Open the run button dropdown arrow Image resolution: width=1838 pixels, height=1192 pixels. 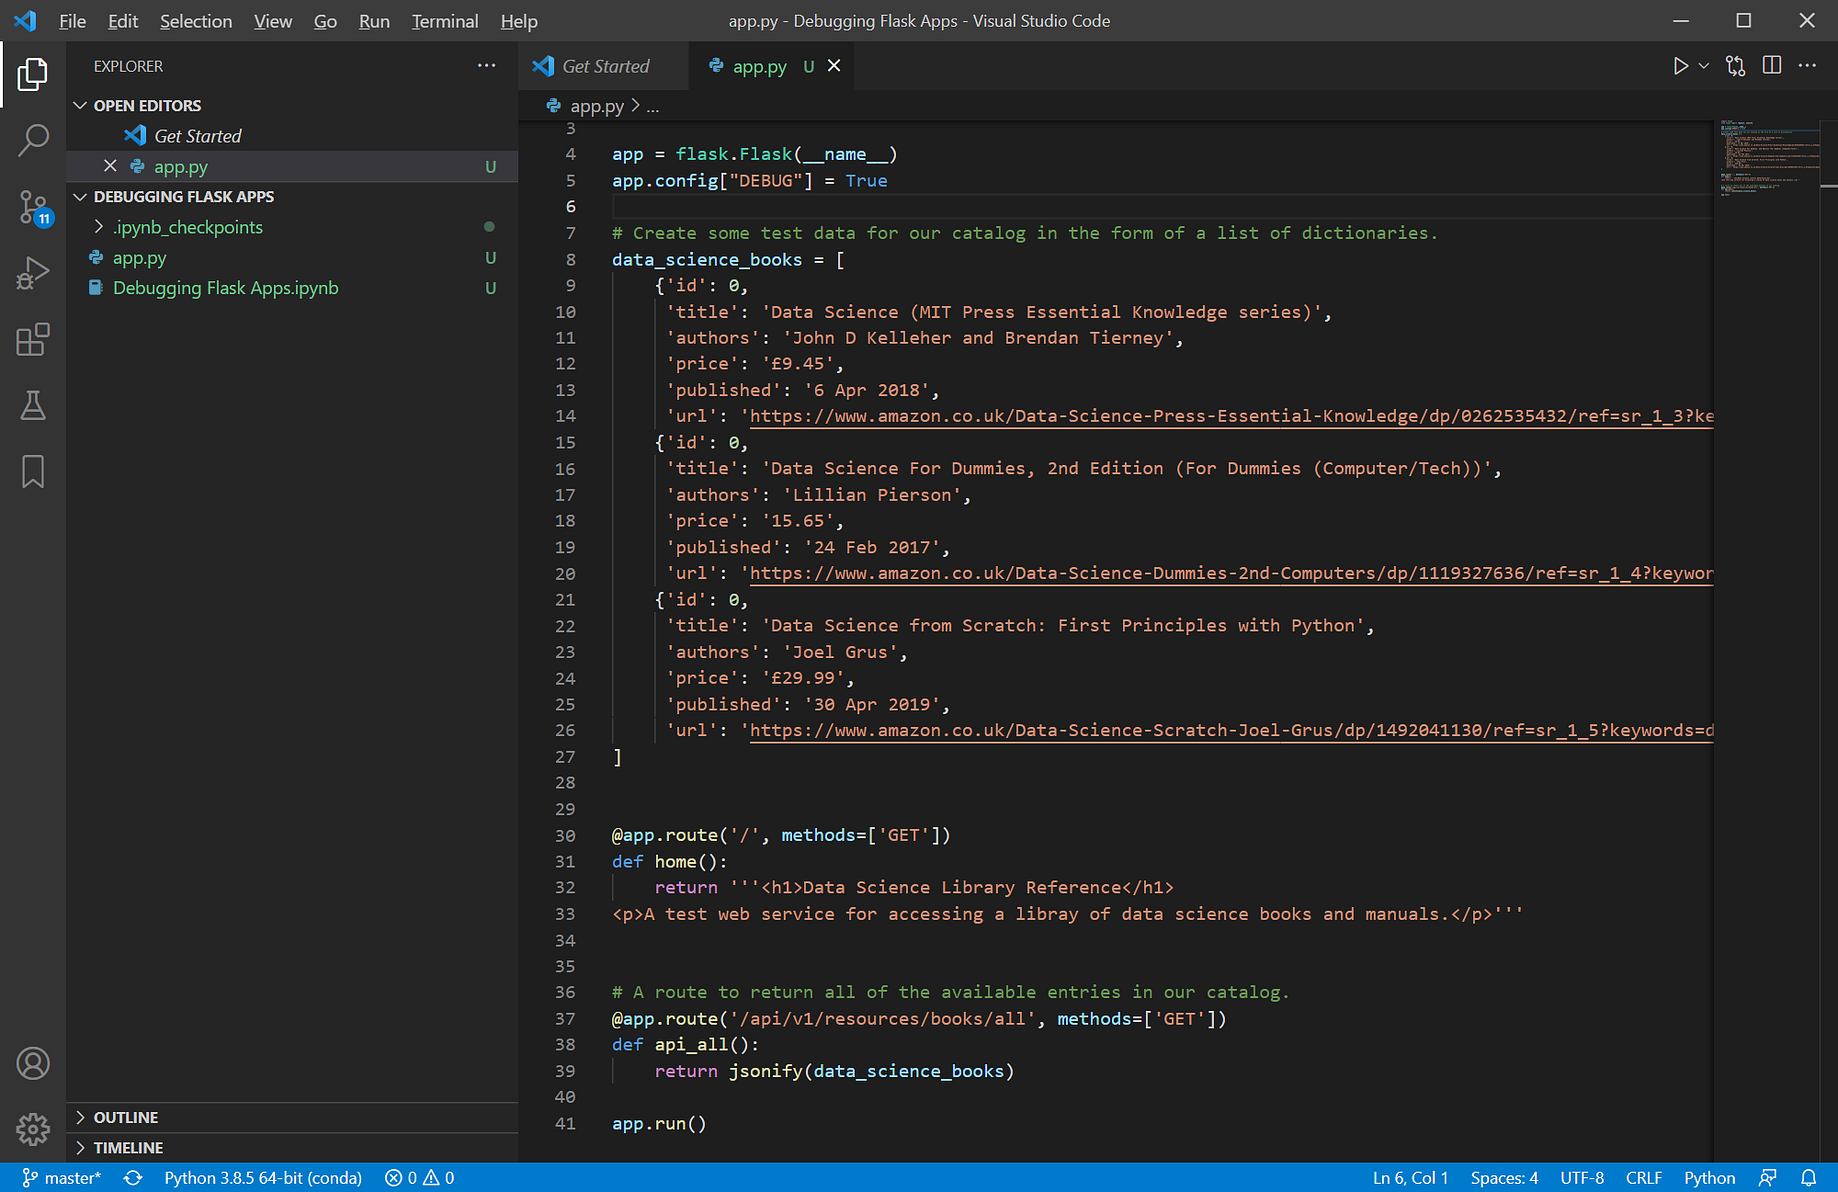point(1704,66)
